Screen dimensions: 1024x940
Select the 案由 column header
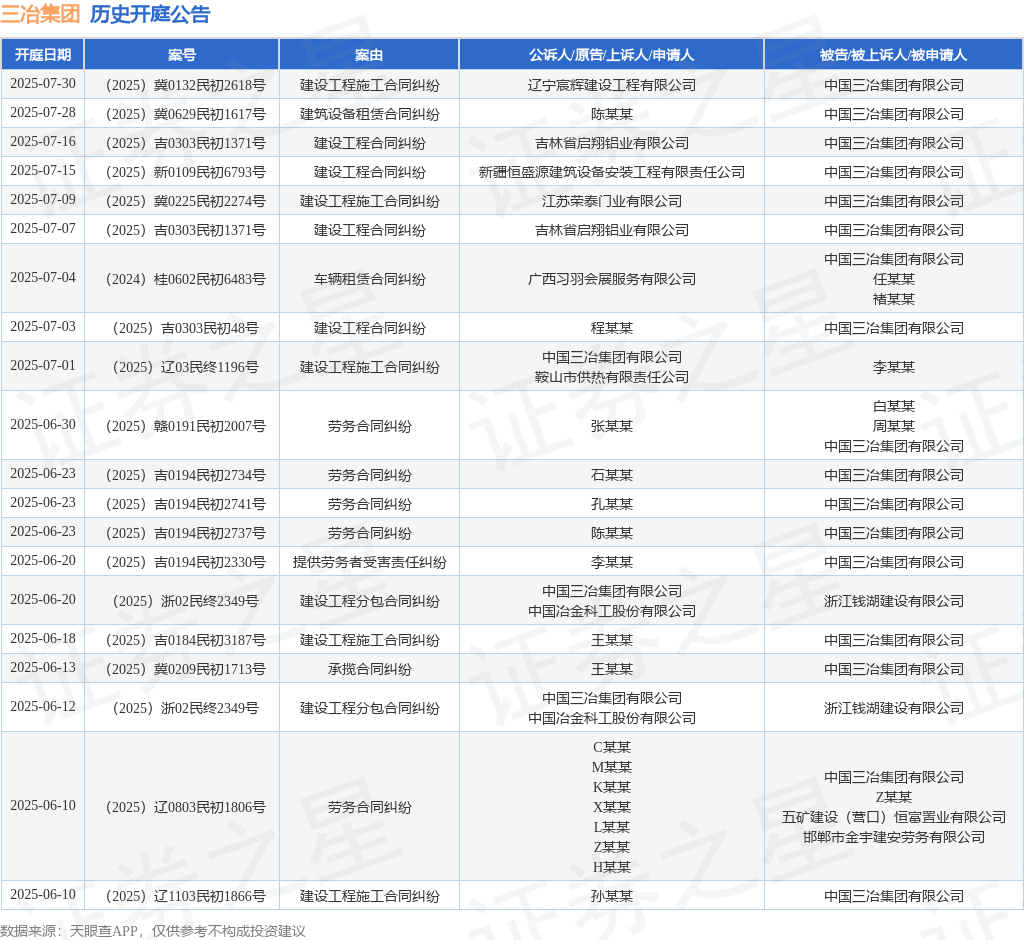[x=369, y=55]
